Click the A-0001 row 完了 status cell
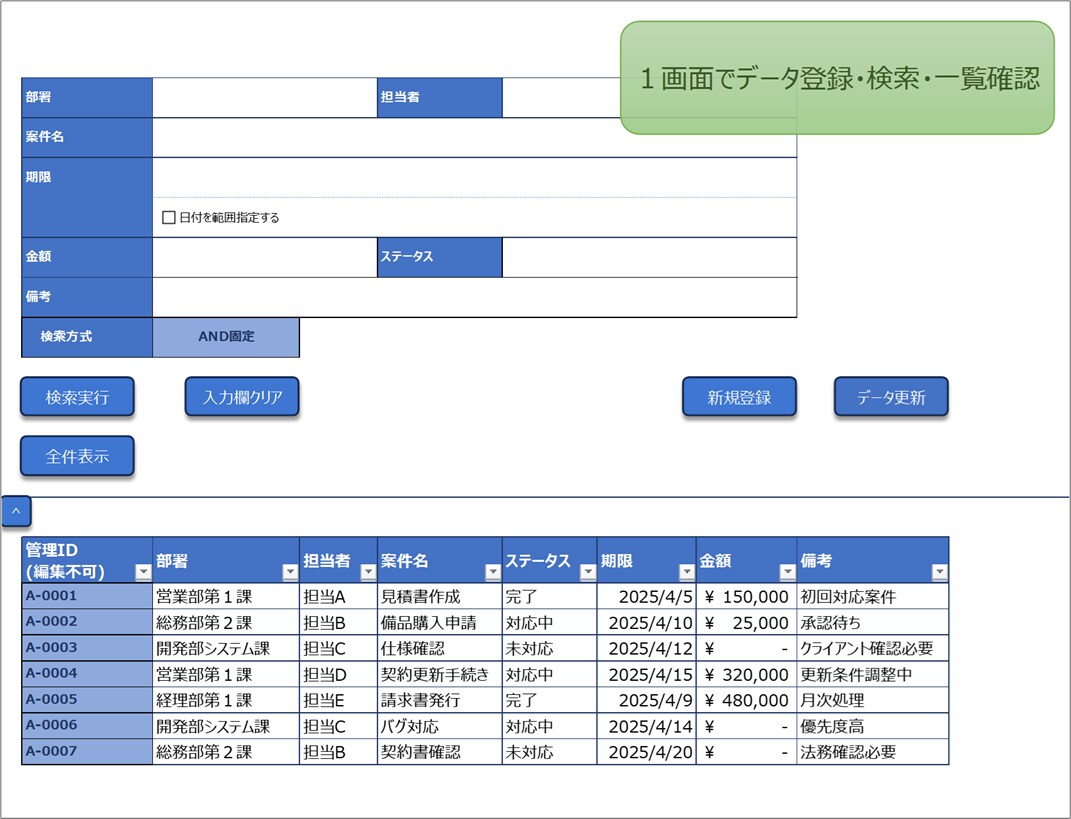 pyautogui.click(x=550, y=596)
